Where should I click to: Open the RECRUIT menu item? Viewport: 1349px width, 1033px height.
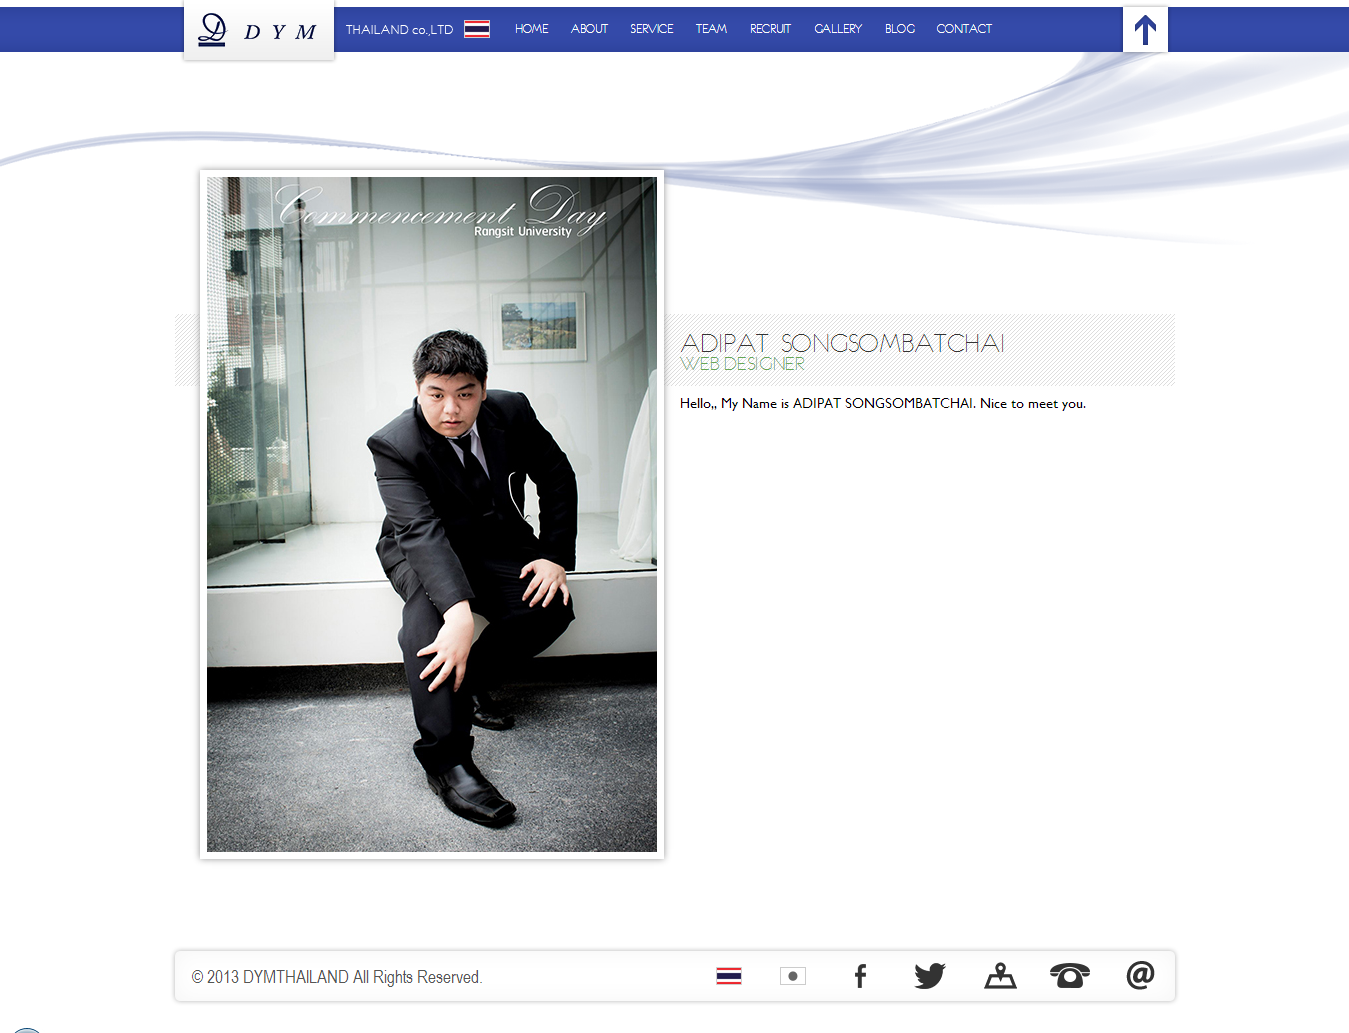click(770, 29)
